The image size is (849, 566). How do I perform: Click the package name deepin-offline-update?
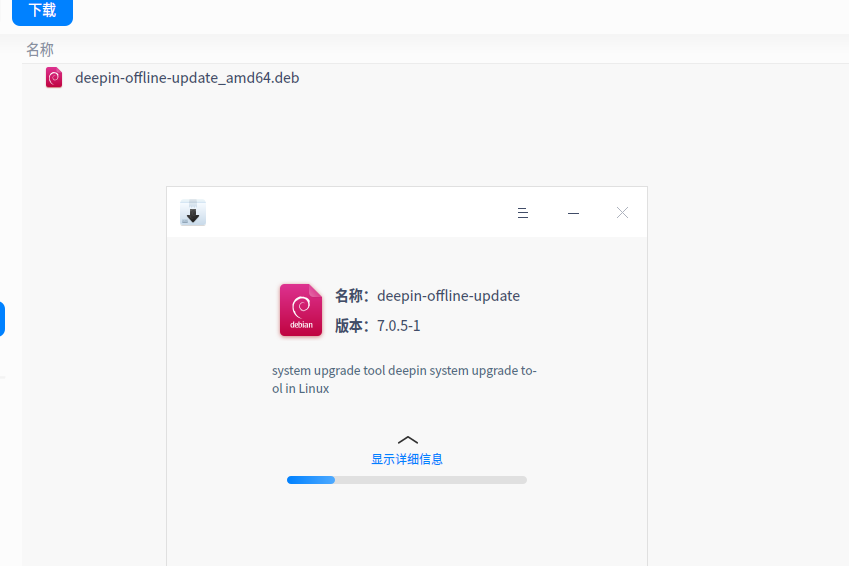(x=448, y=296)
